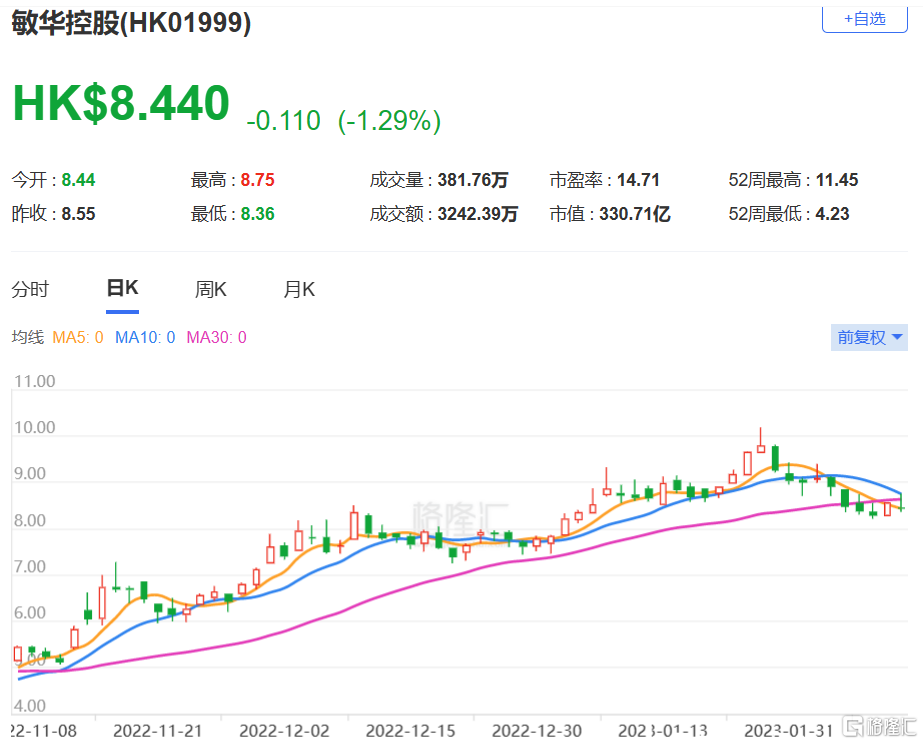Click the 2022-12-15 date axis label
The image size is (923, 744).
point(411,731)
